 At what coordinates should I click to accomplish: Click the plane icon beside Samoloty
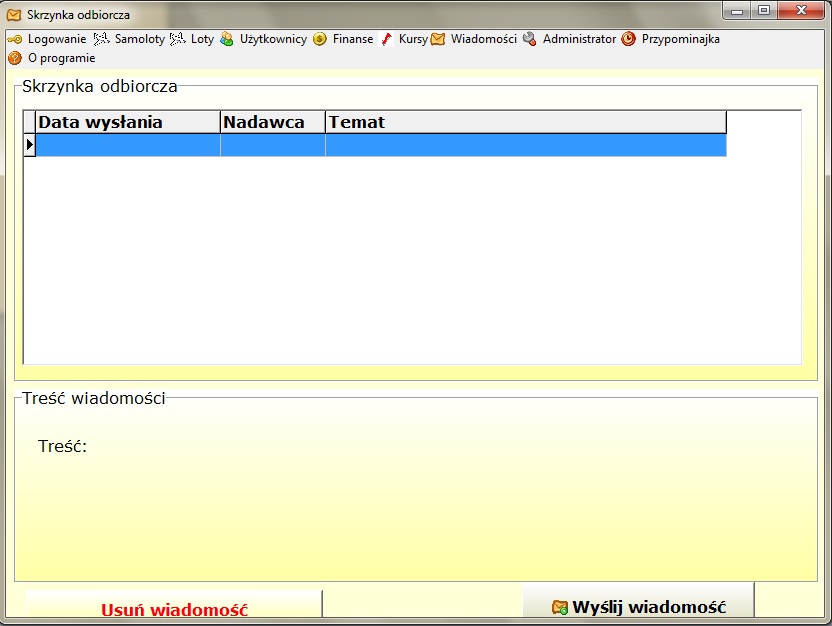pyautogui.click(x=101, y=39)
